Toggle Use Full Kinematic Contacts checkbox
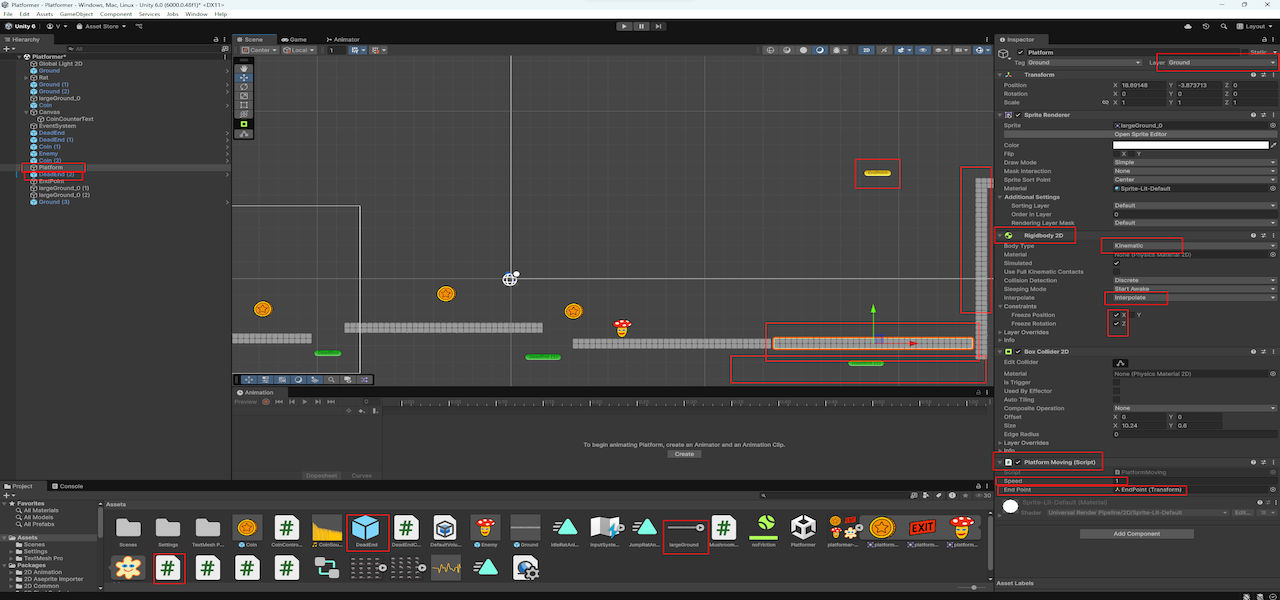1280x600 pixels. point(1117,272)
